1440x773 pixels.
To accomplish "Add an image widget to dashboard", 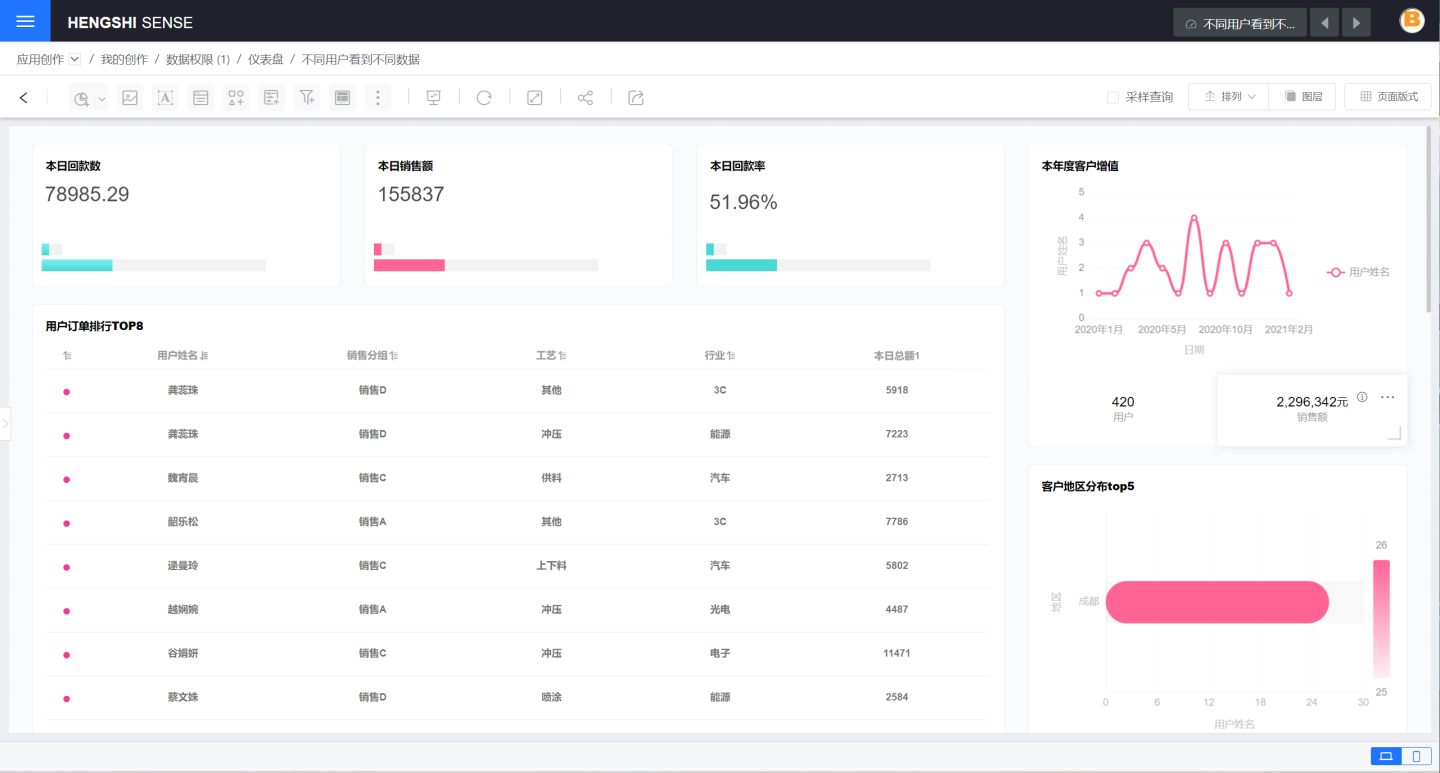I will (129, 97).
